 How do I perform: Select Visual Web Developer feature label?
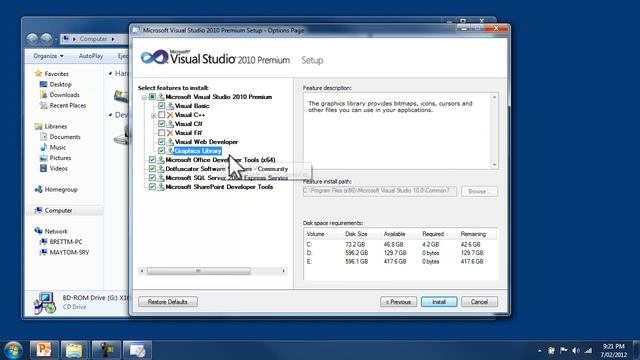point(207,142)
